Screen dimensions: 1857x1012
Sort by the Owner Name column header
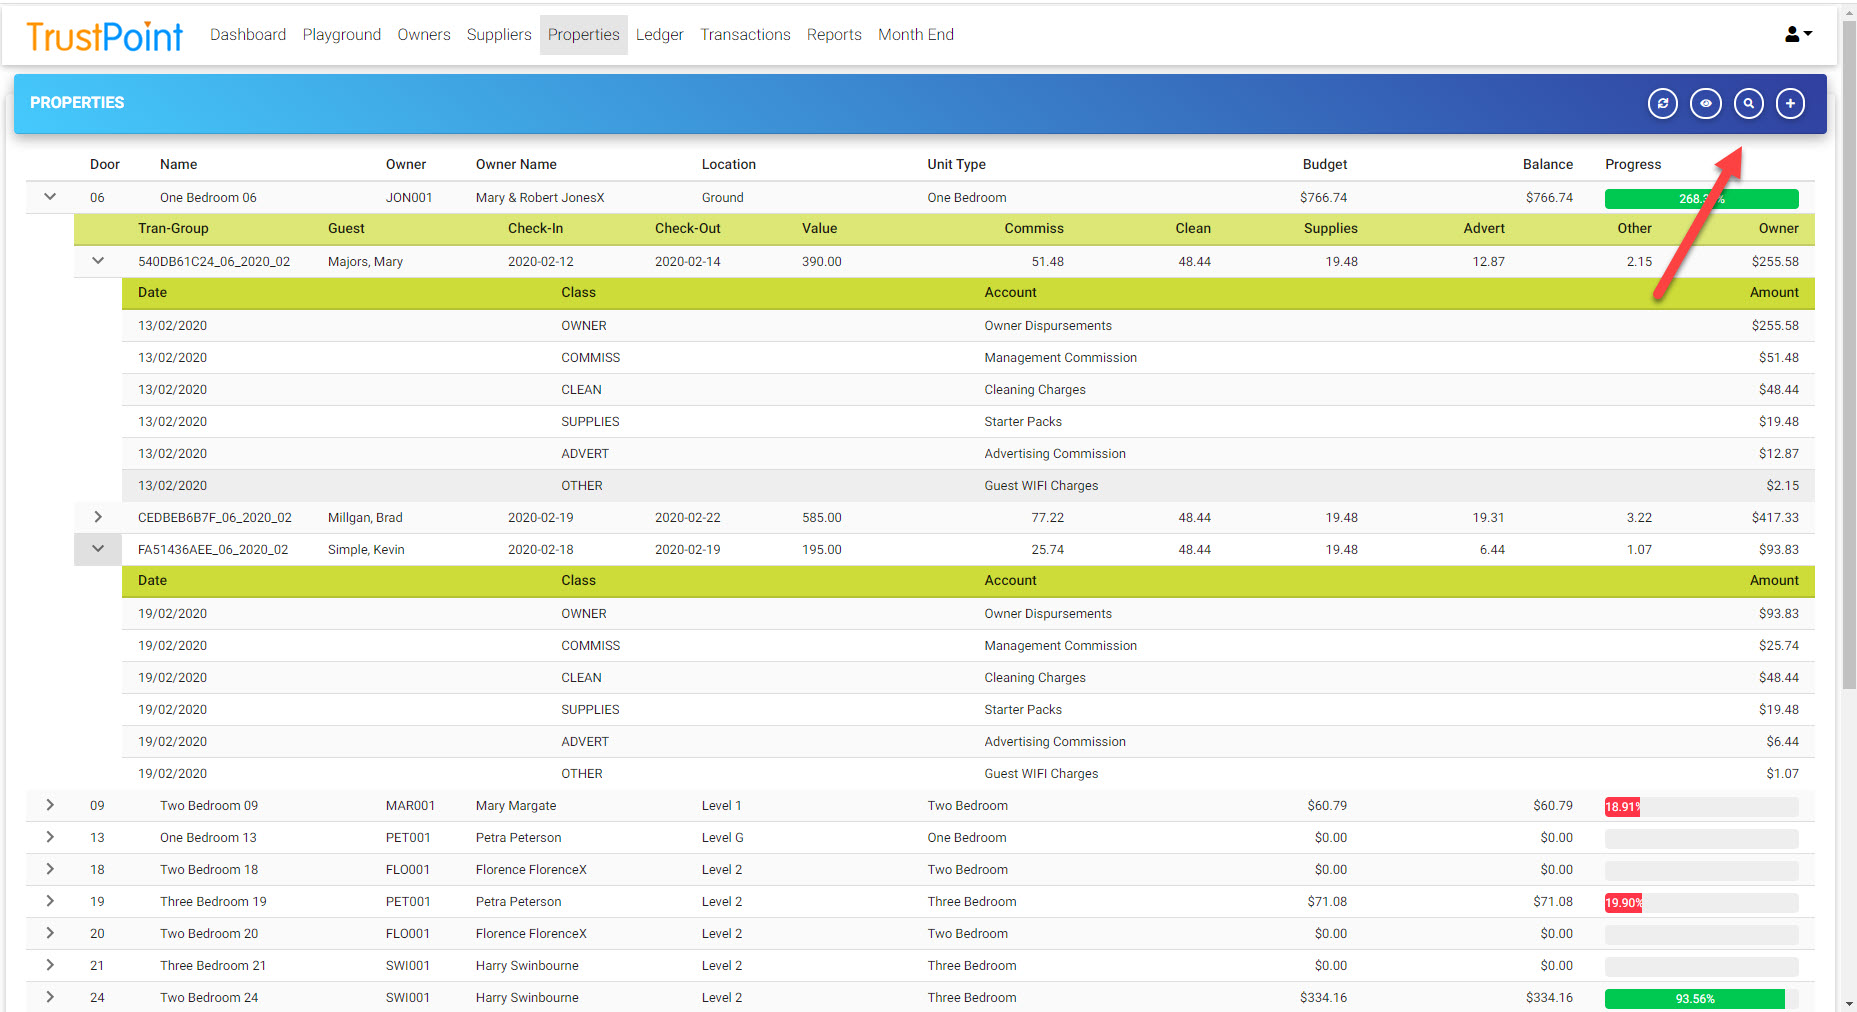[x=516, y=164]
